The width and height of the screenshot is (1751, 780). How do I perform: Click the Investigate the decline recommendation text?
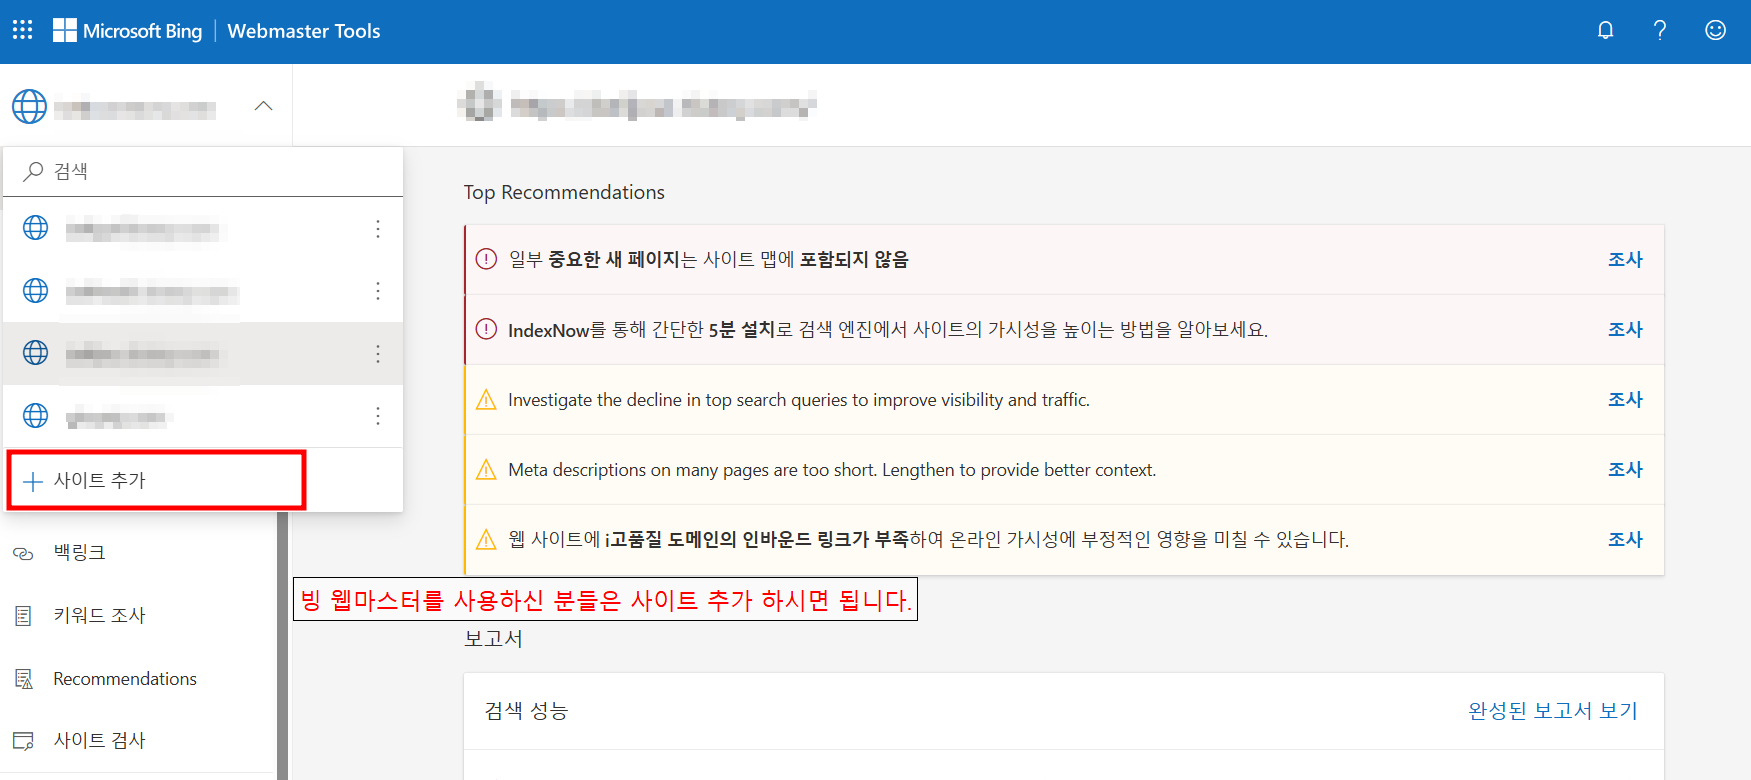pyautogui.click(x=799, y=399)
